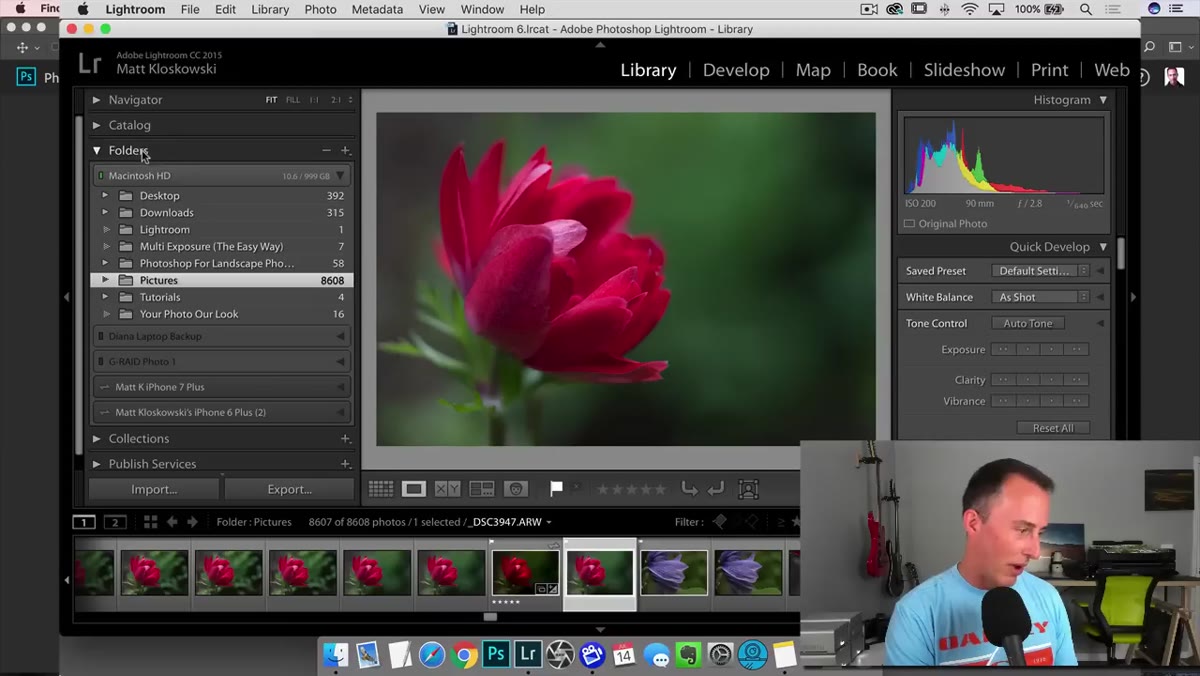This screenshot has height=676, width=1200.
Task: Set Navigator zoom to FILL
Action: click(x=292, y=100)
